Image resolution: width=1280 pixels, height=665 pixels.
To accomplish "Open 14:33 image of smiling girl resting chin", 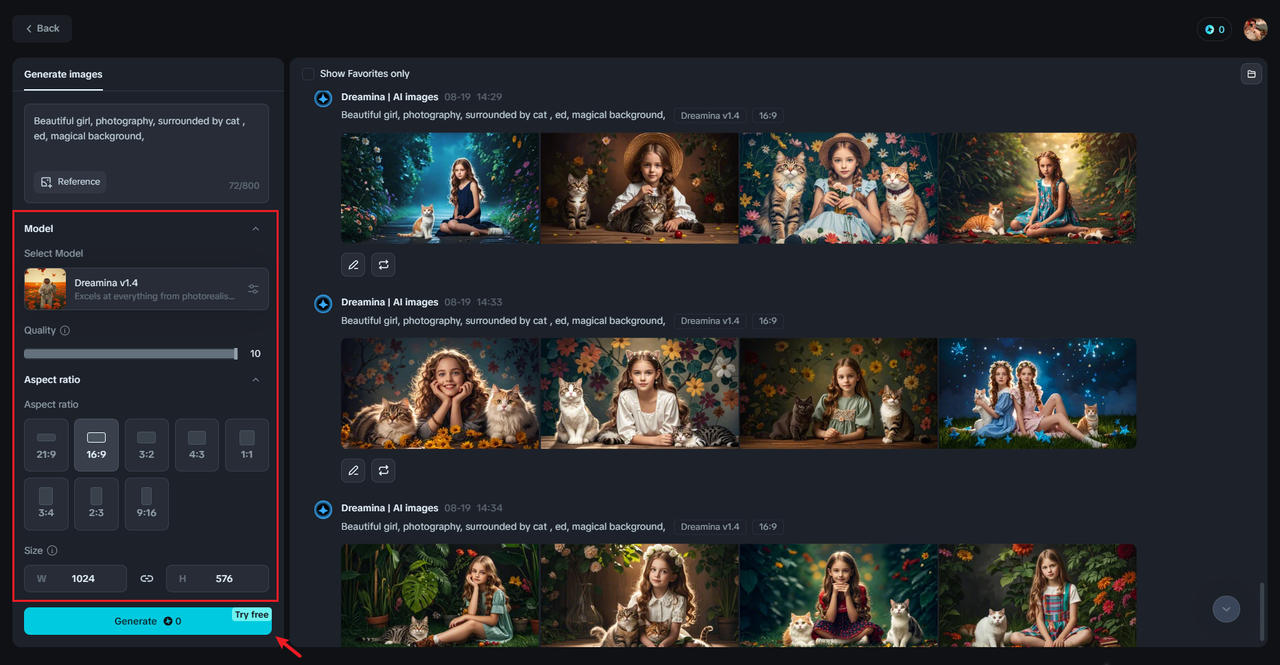I will tap(440, 393).
